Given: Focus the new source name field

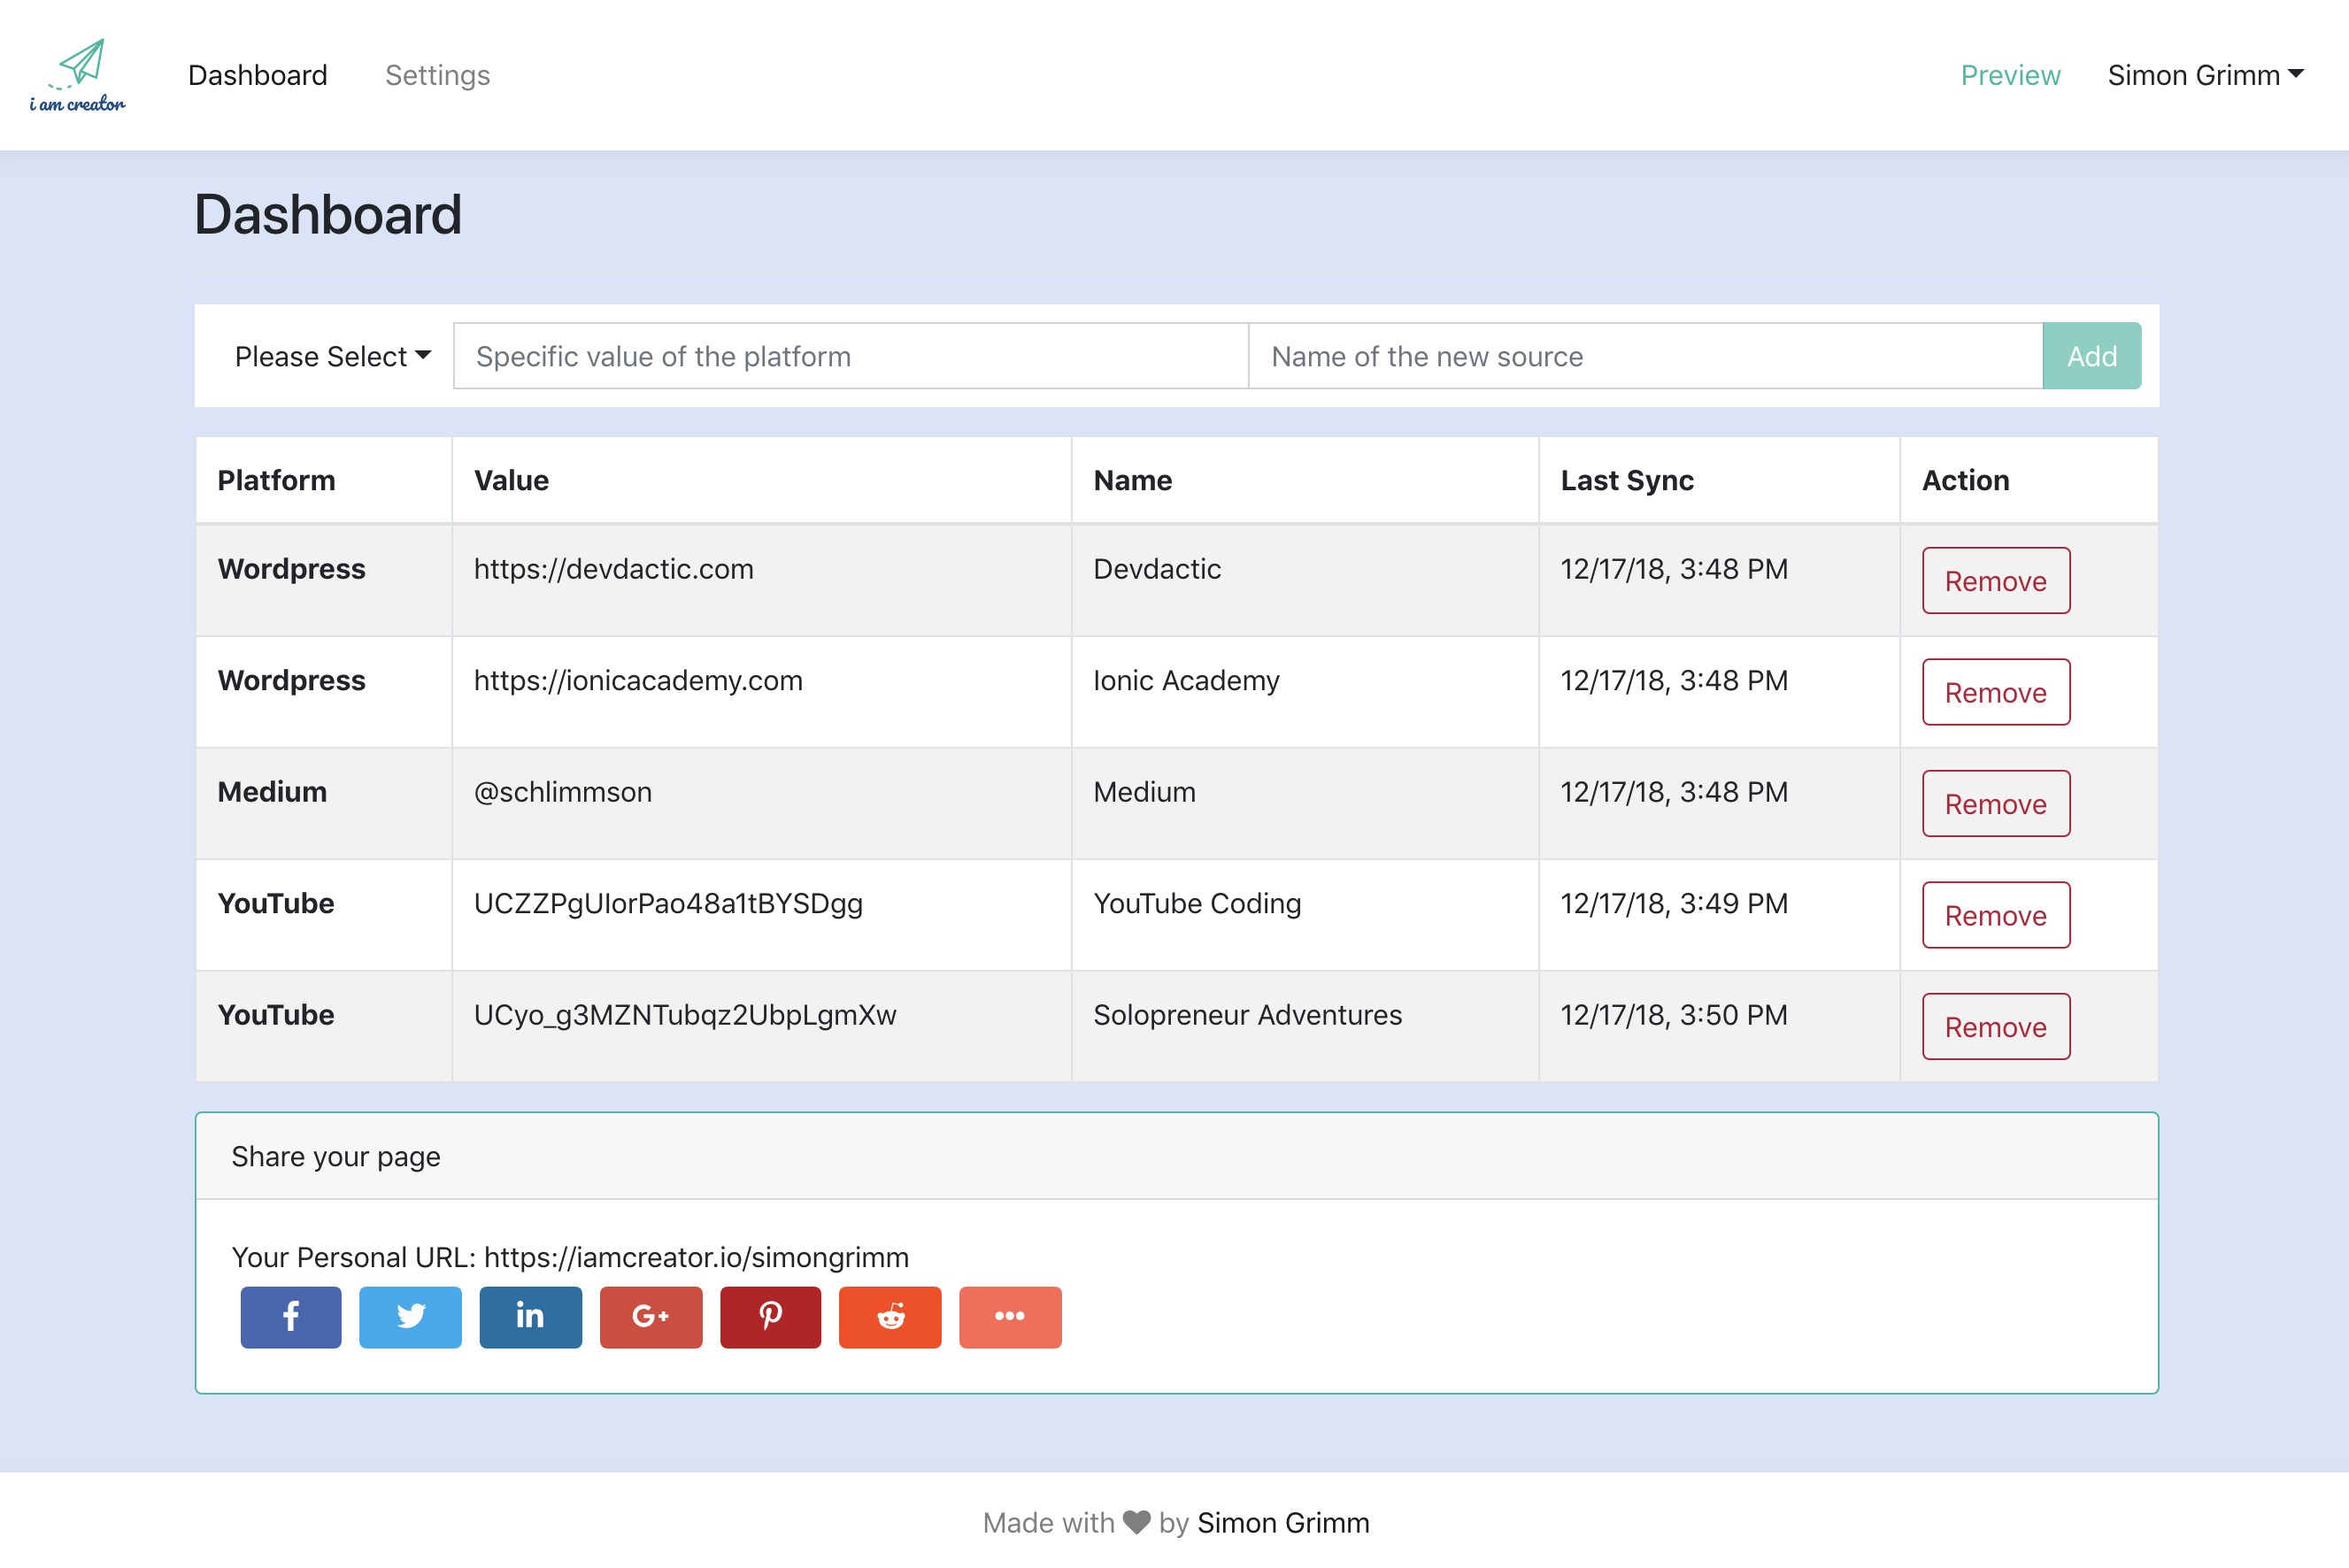Looking at the screenshot, I should coord(1645,356).
